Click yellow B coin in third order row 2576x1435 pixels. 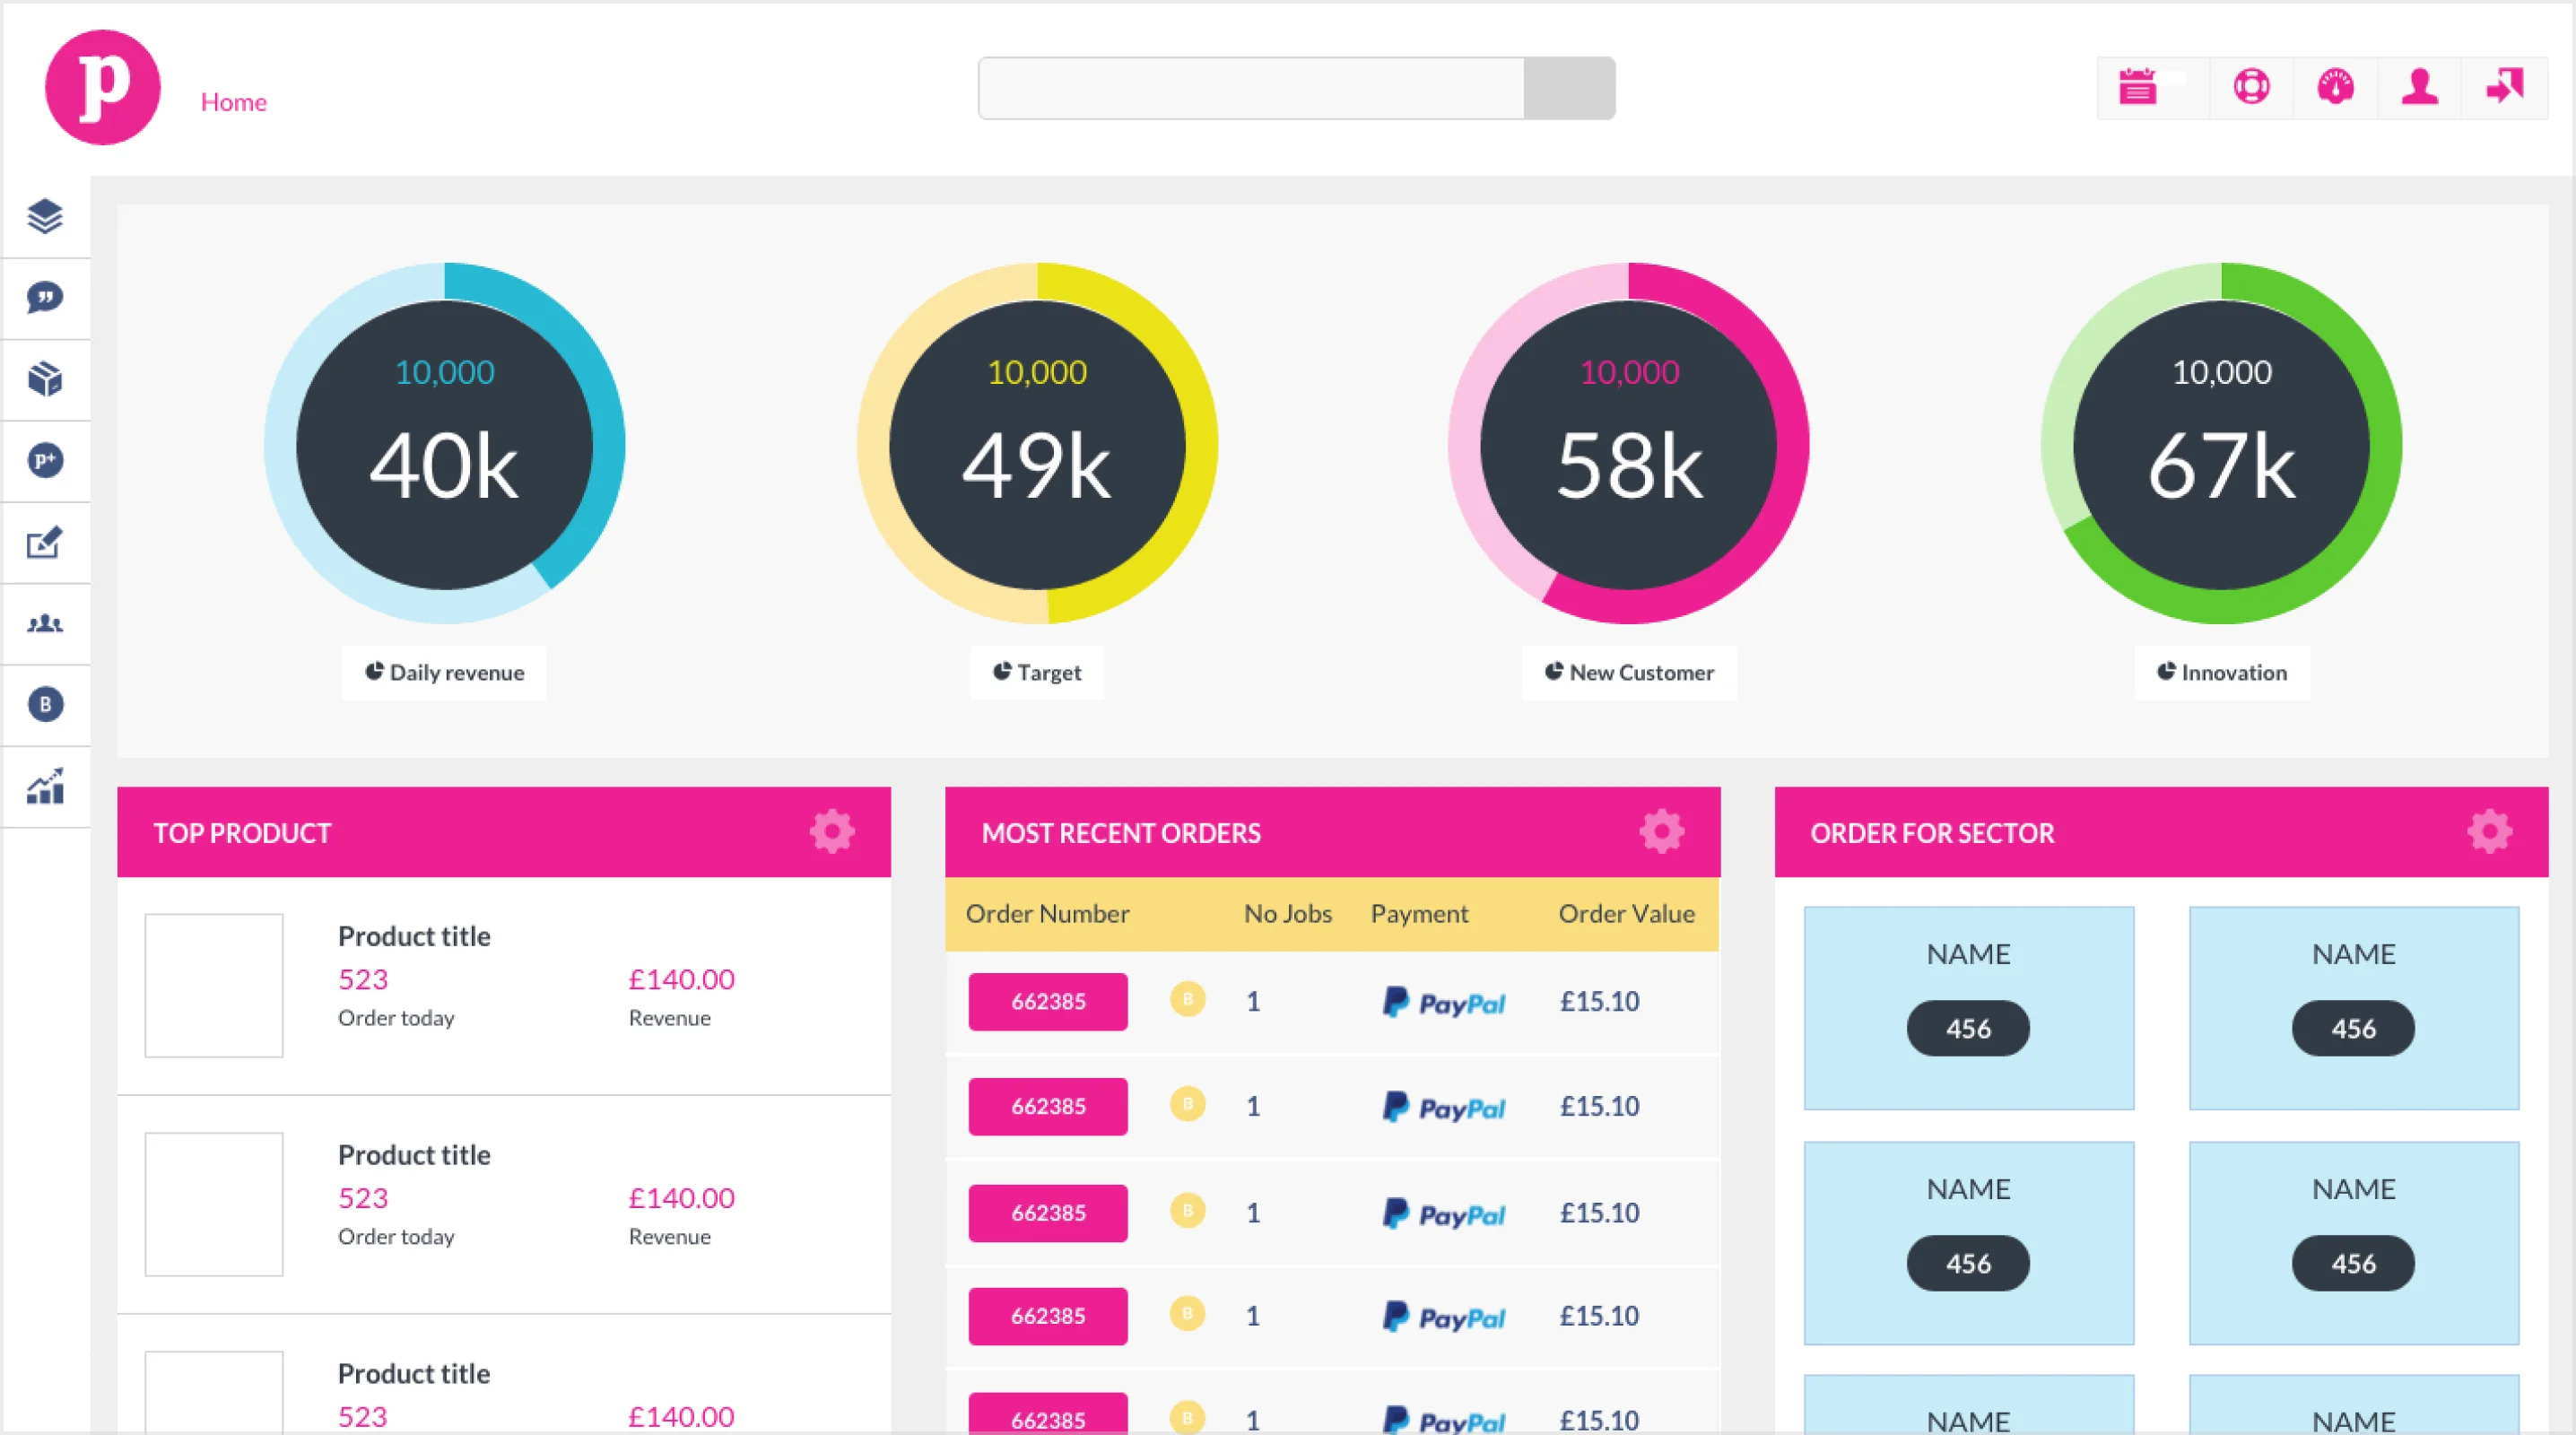[1188, 1211]
